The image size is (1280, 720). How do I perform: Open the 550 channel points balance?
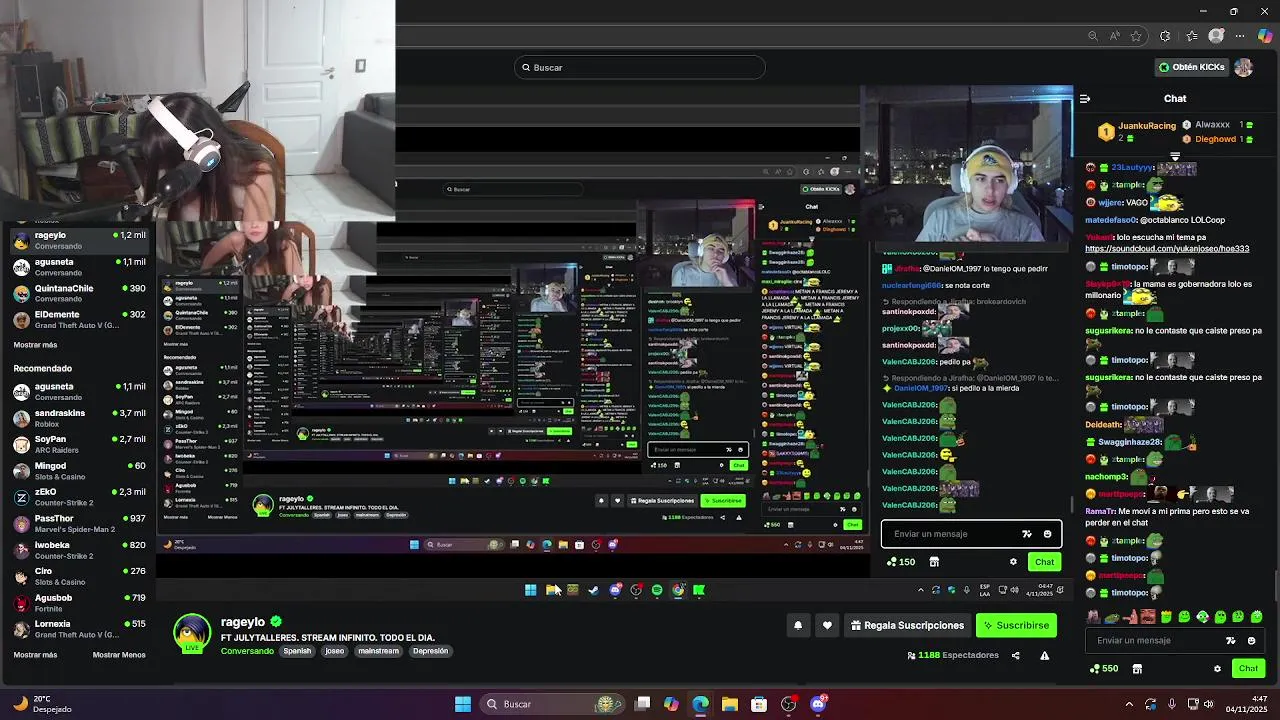click(x=1103, y=668)
